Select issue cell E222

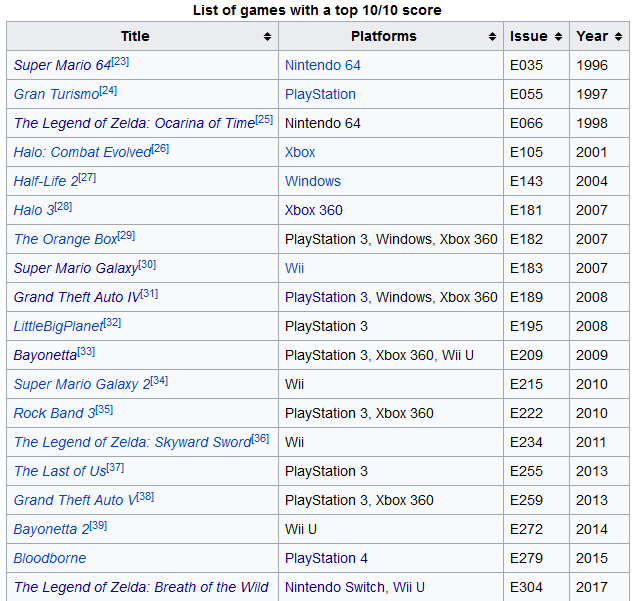point(537,413)
